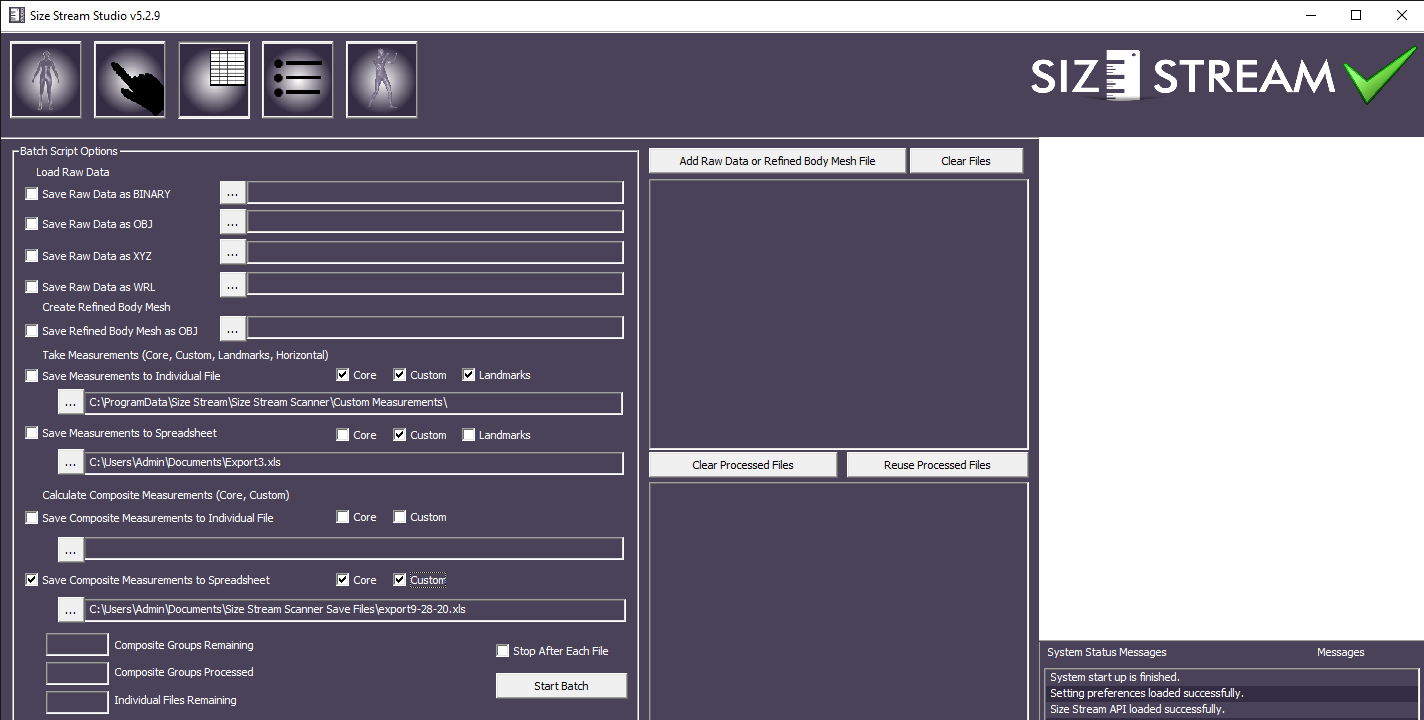Browse path for Raw Data OBJ
Screen dimensions: 1424x720
click(x=232, y=222)
